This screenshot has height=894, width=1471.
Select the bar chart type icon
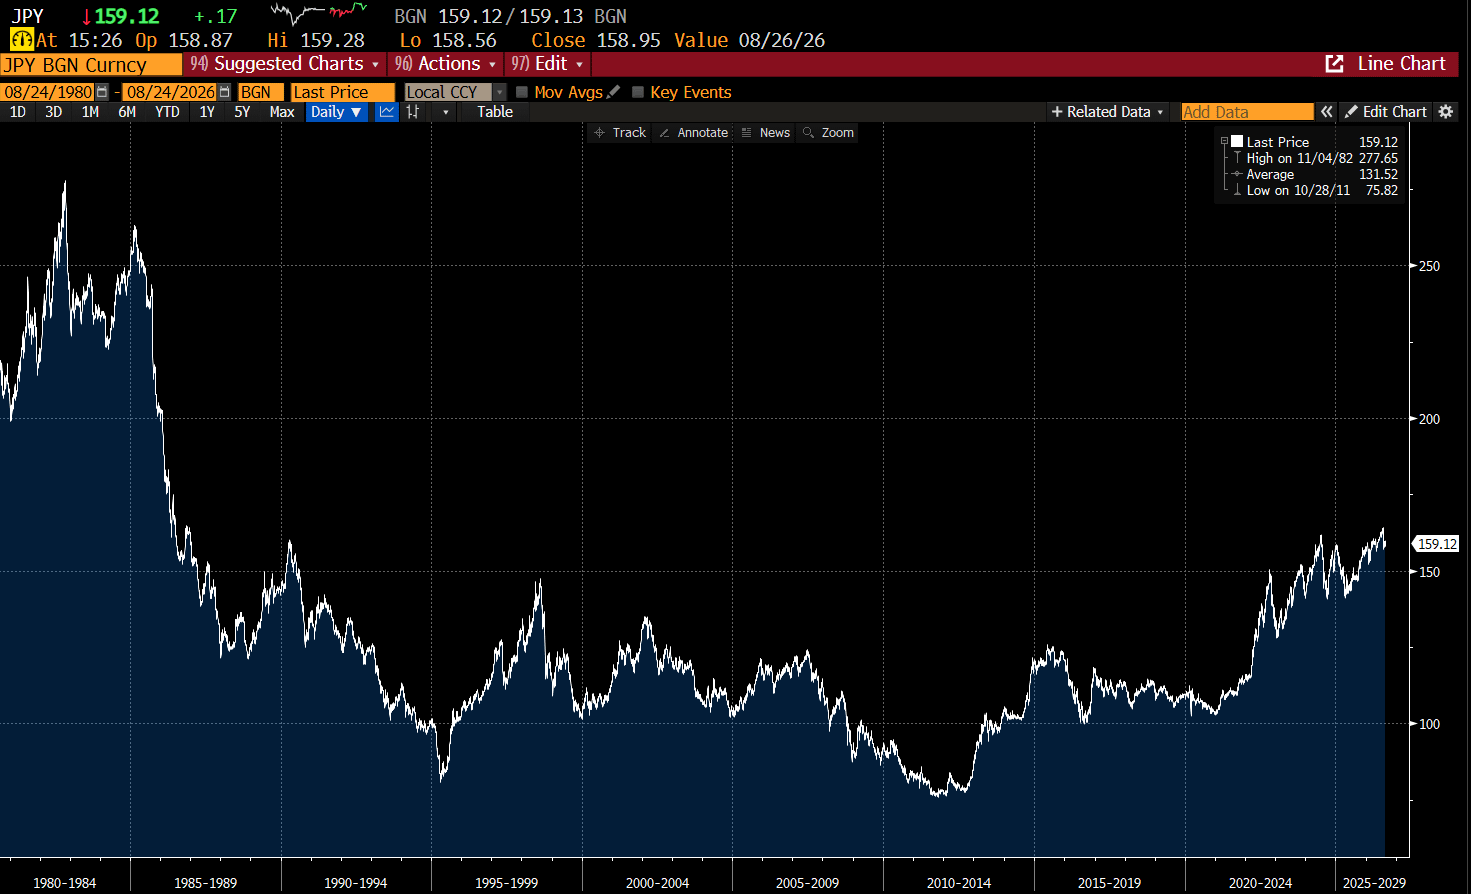[x=412, y=112]
